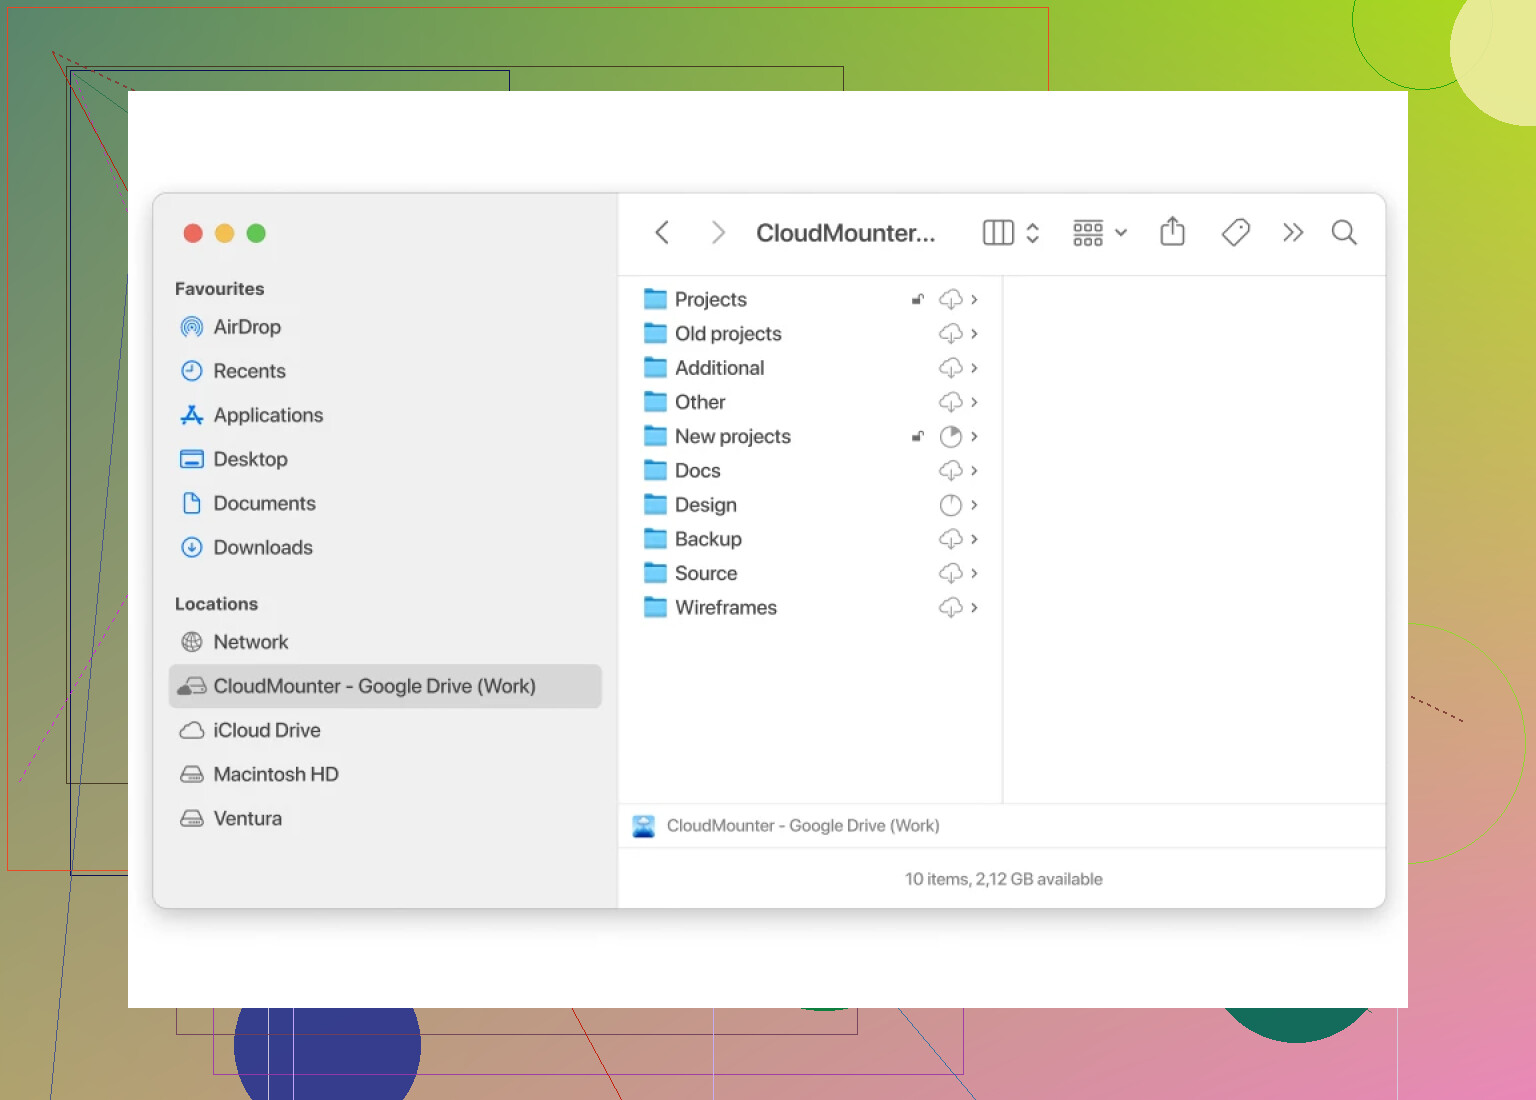Click the Downloads arrow icon
Screen dimensions: 1536x1100
(192, 547)
